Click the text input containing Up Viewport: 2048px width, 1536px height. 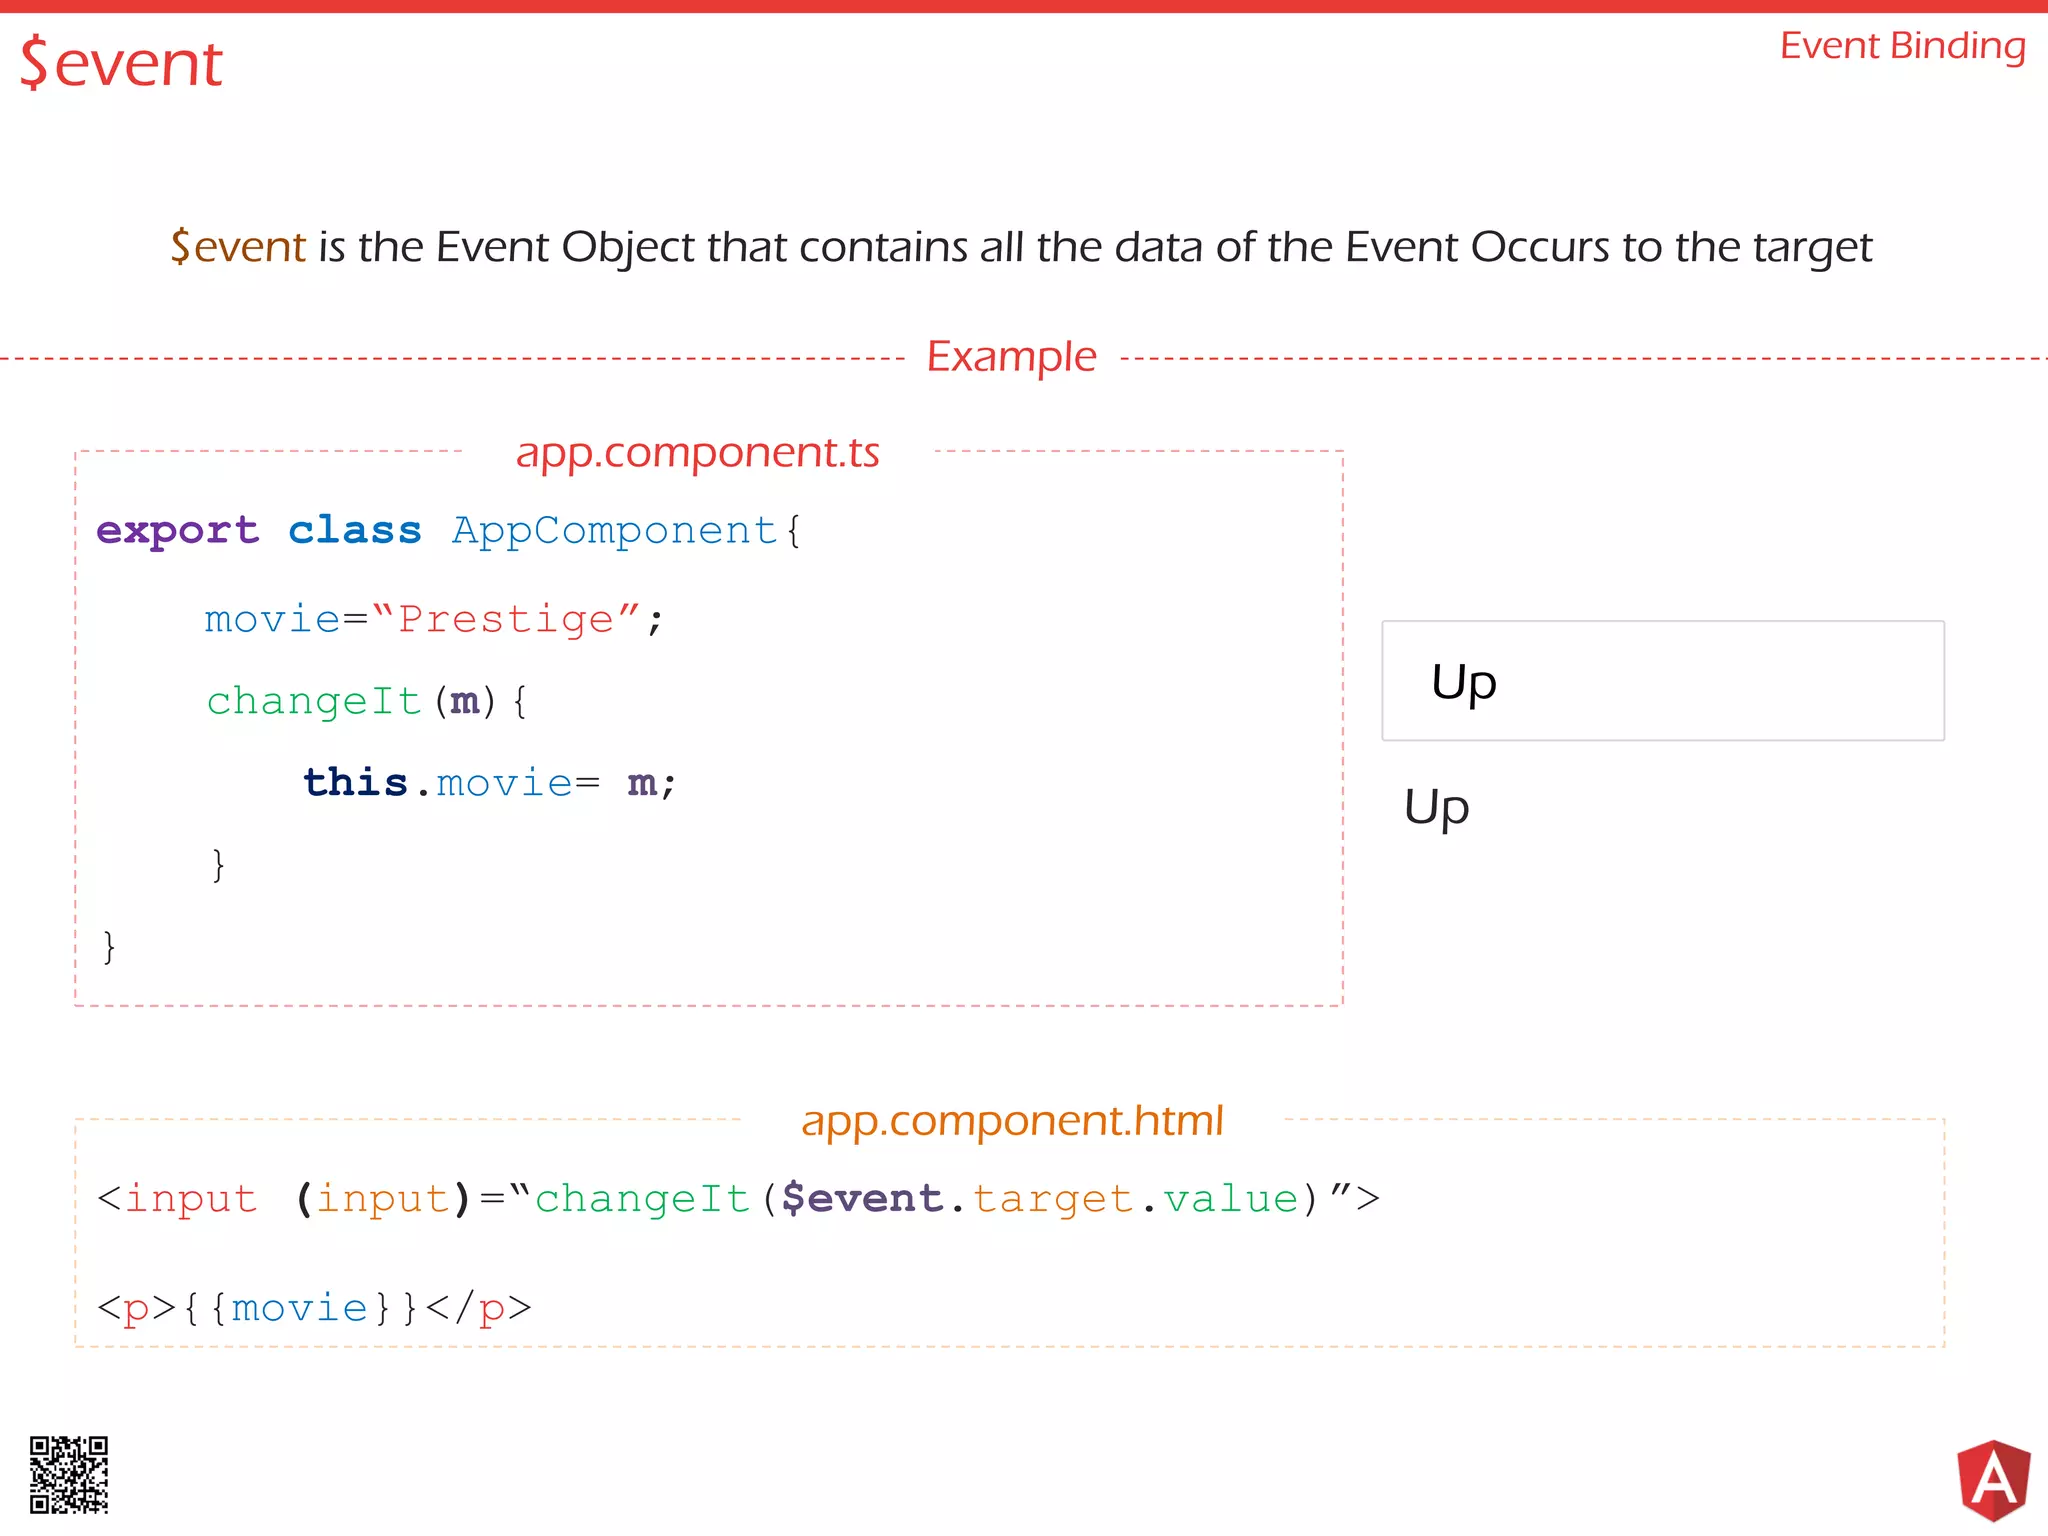point(1662,681)
